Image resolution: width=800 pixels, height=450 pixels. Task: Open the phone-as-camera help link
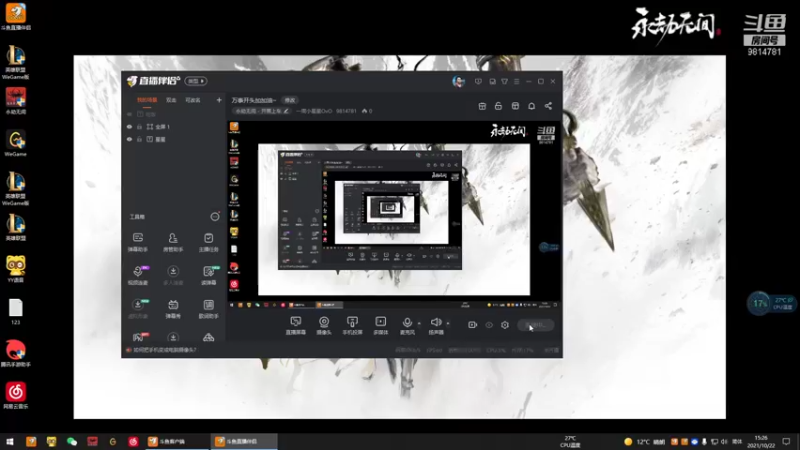click(164, 350)
